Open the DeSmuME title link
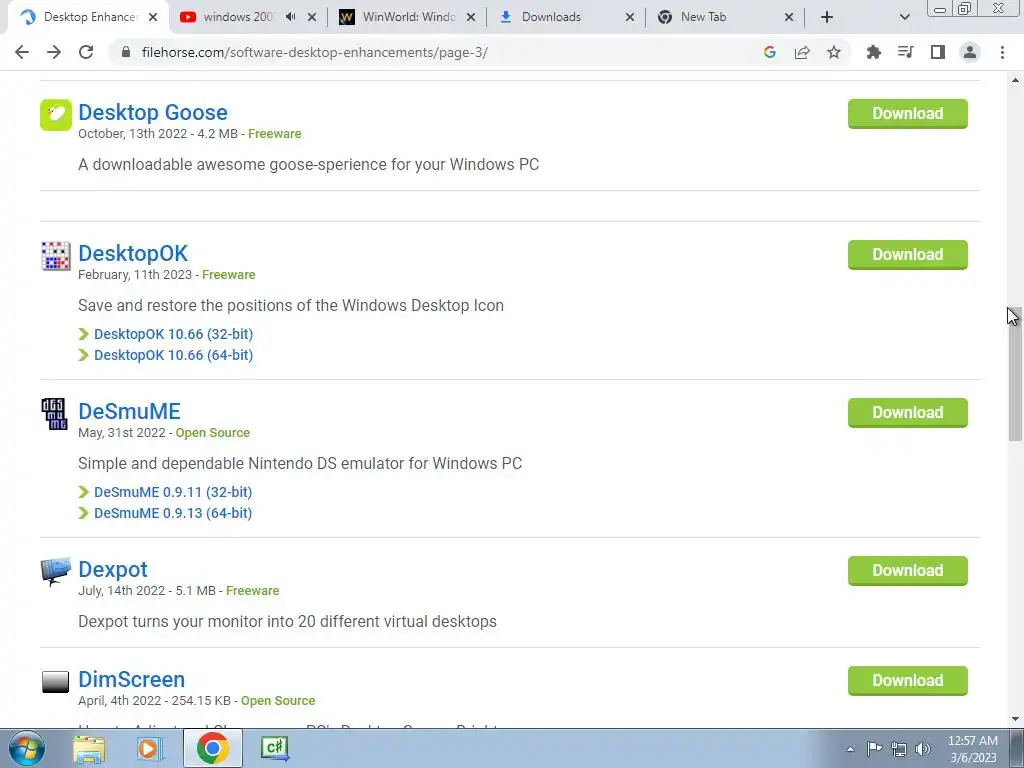This screenshot has width=1024, height=768. (x=129, y=411)
